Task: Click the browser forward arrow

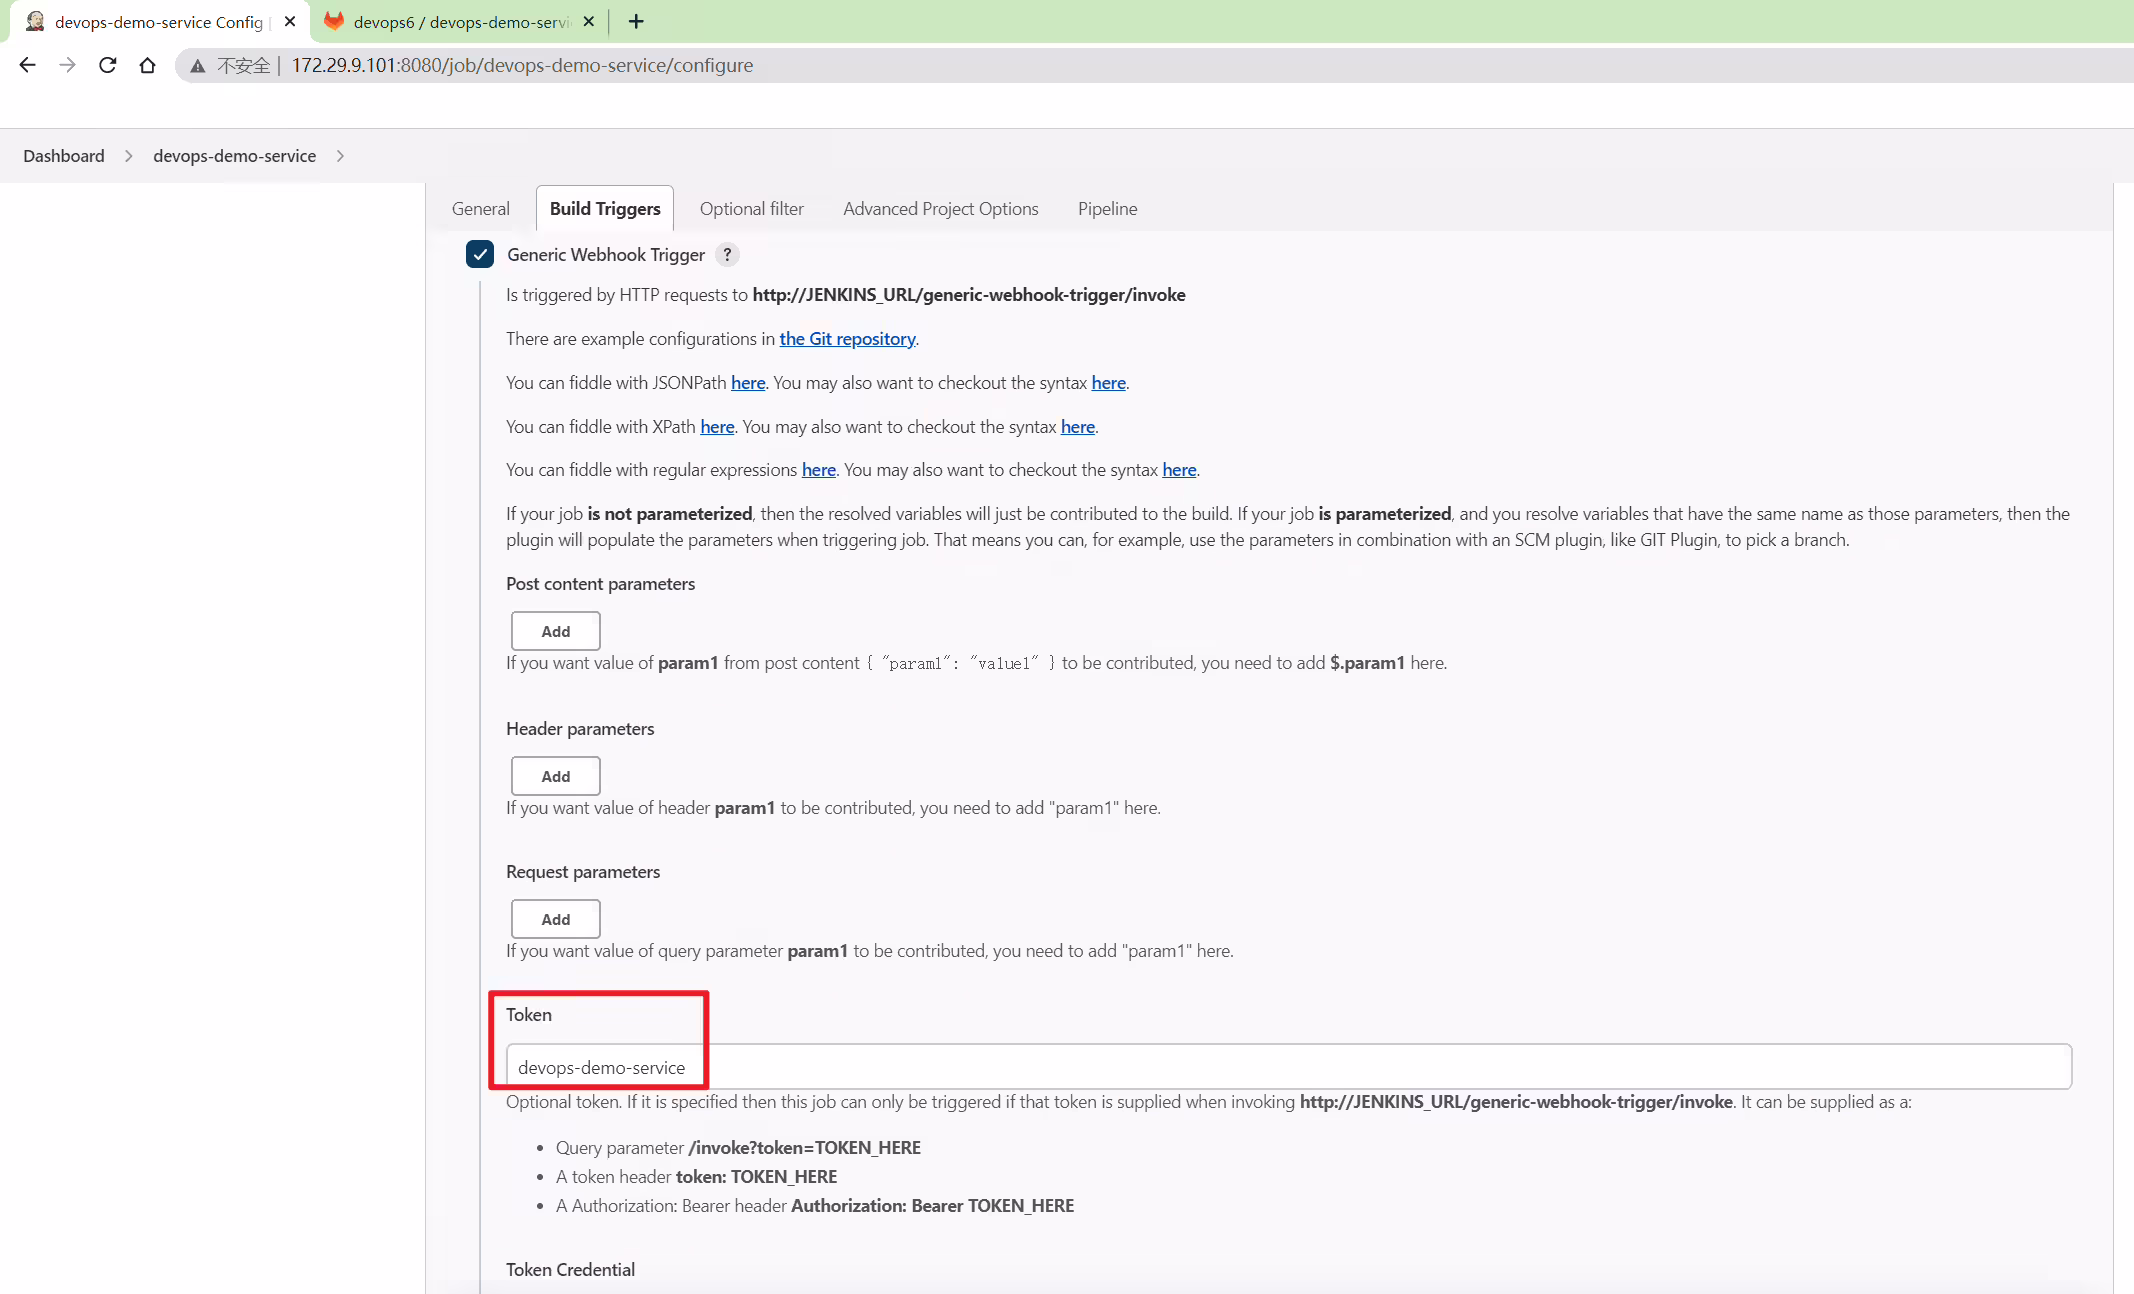Action: tap(67, 65)
